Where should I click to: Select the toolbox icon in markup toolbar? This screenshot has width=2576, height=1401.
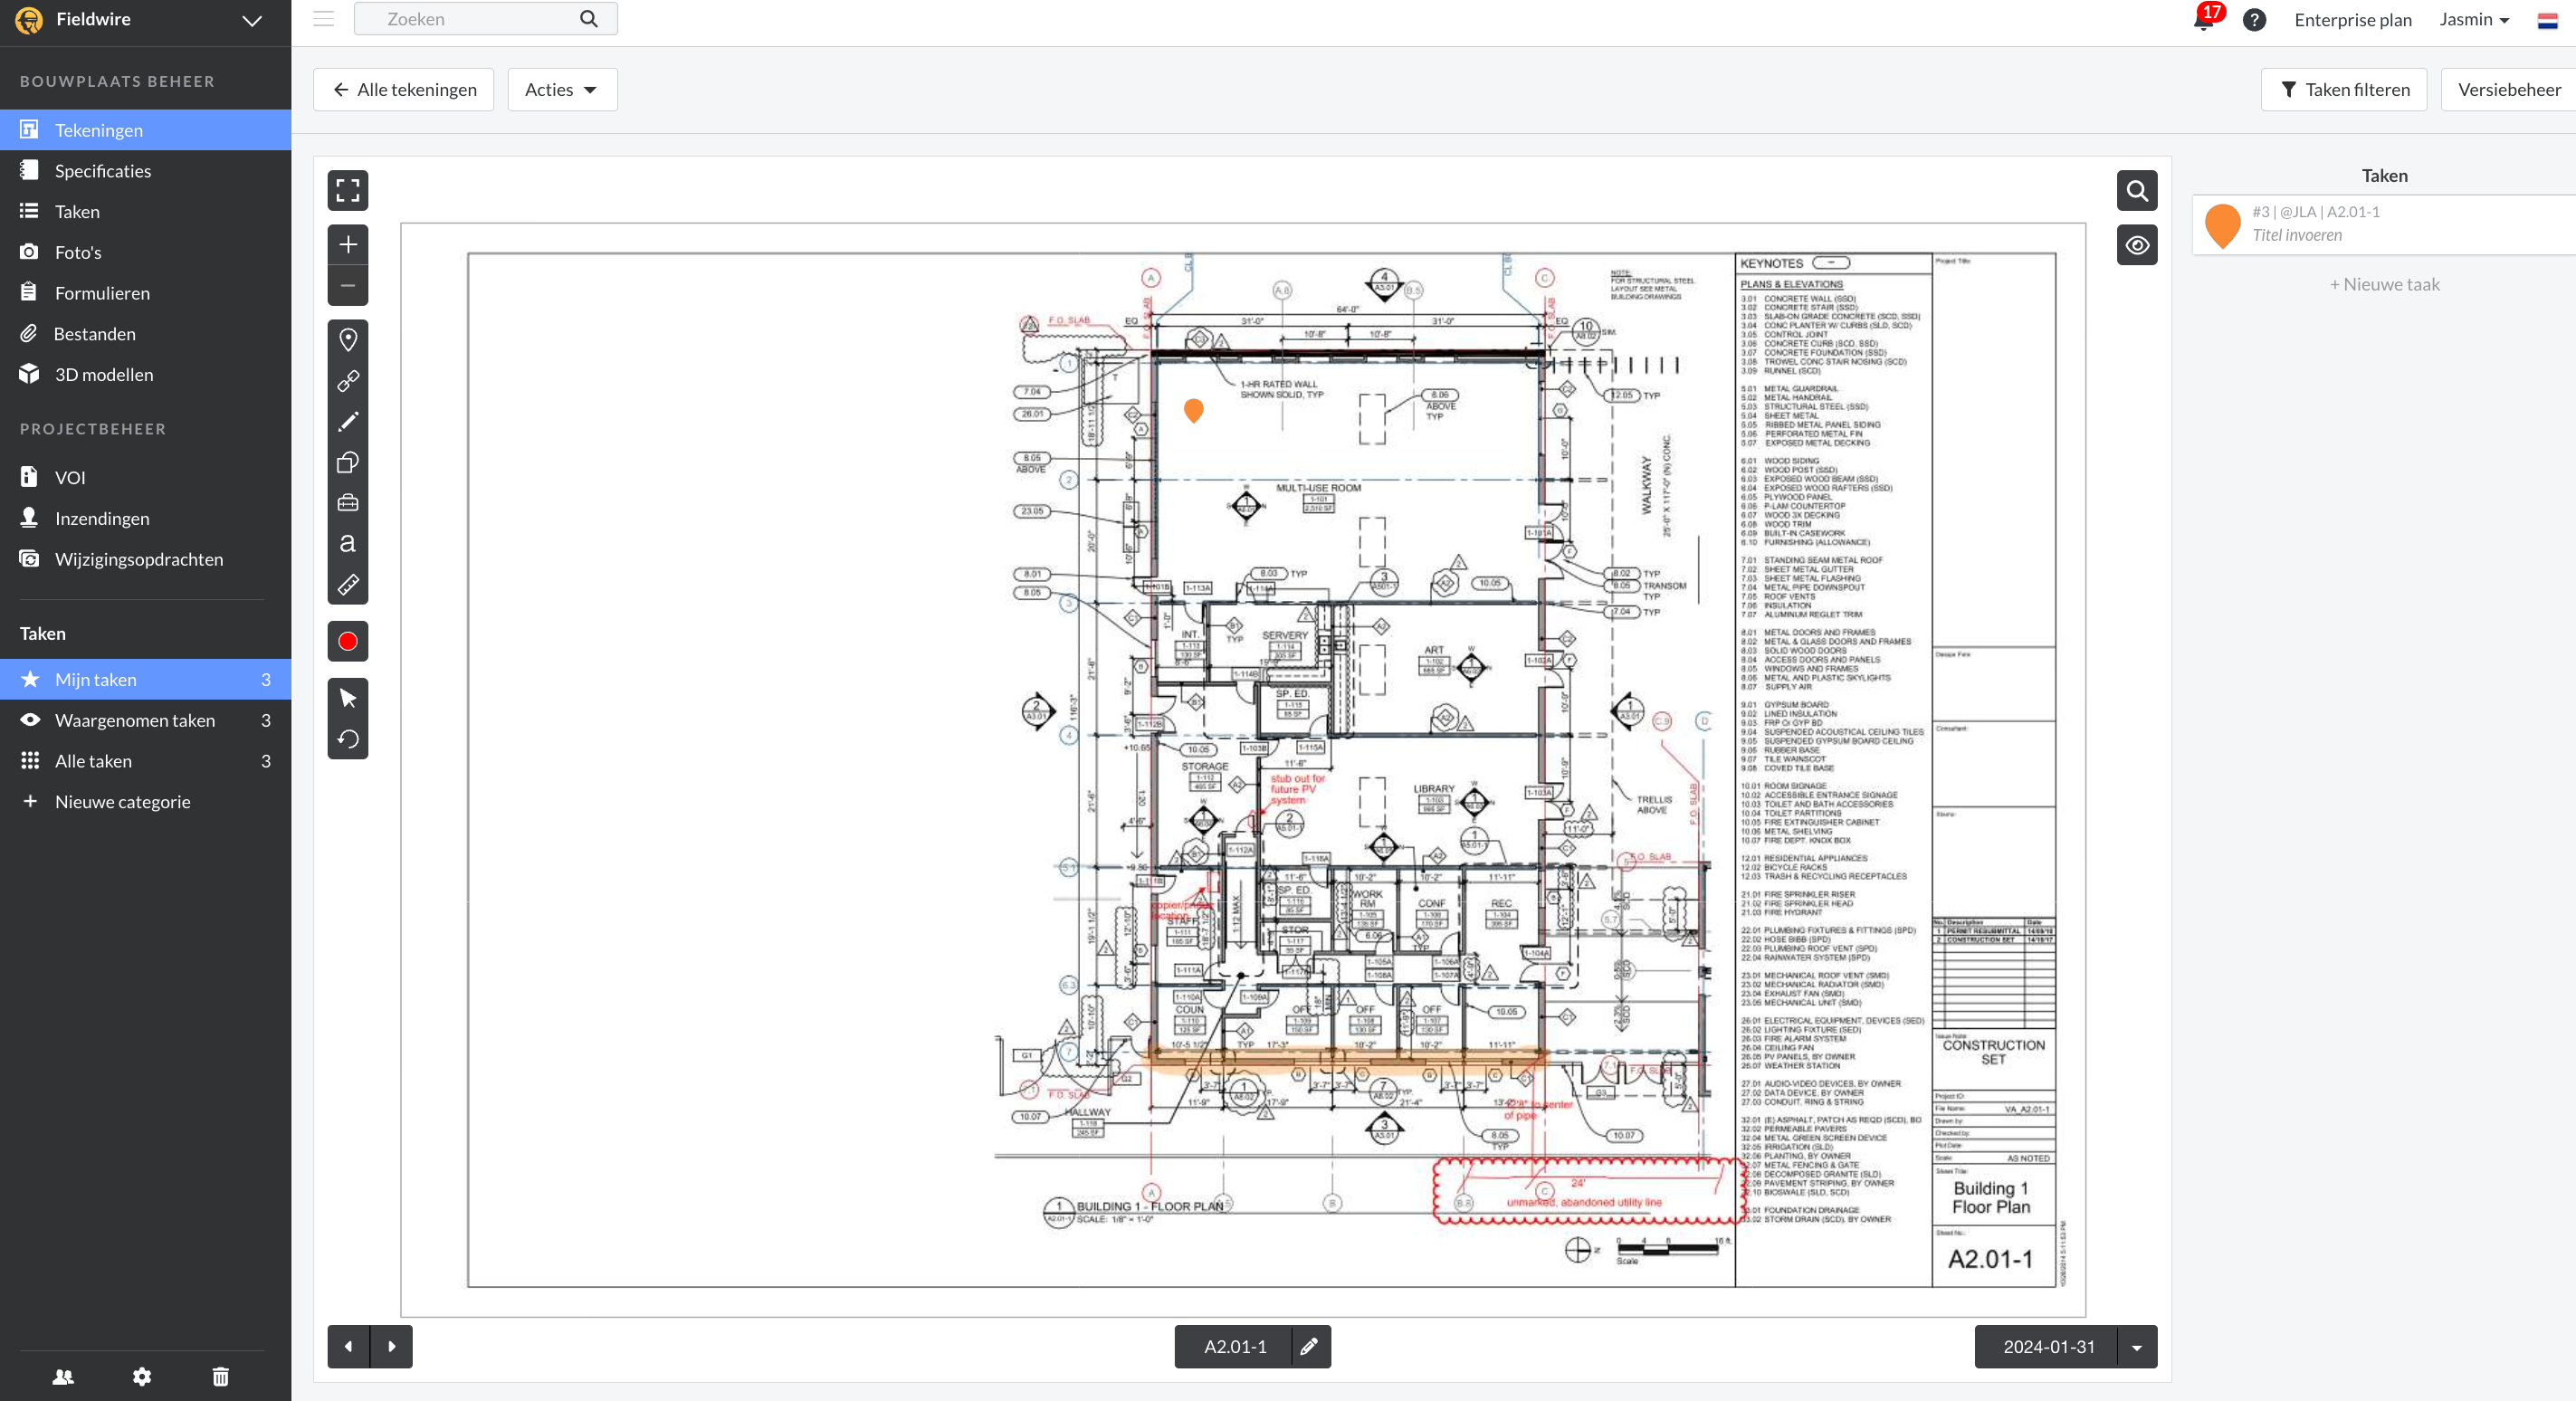[347, 503]
